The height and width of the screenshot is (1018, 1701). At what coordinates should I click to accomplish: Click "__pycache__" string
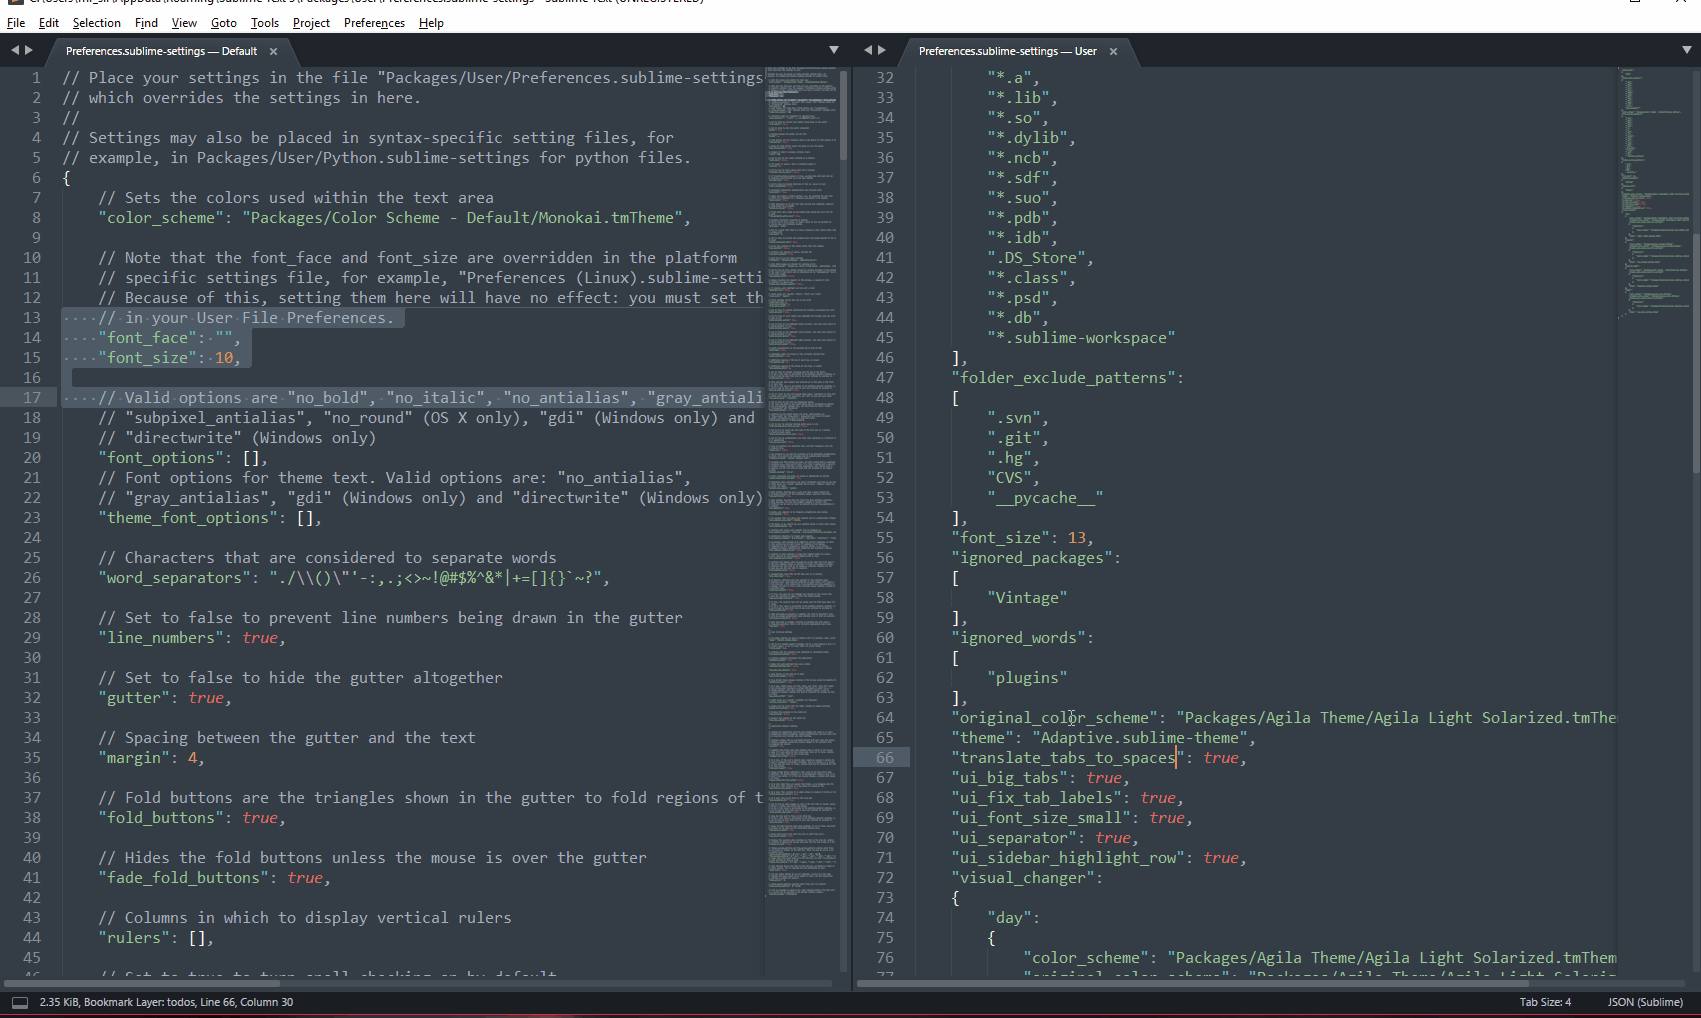(1045, 498)
